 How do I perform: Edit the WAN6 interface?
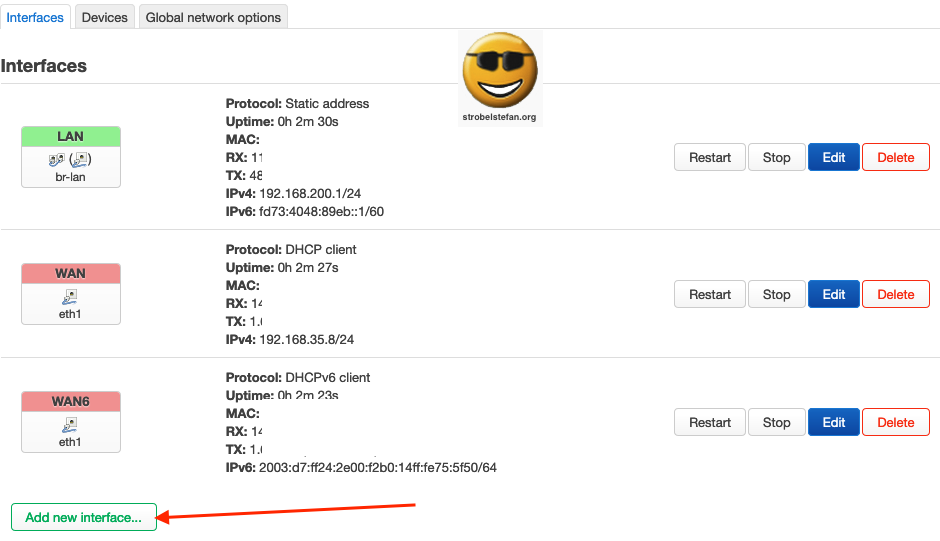click(x=833, y=422)
